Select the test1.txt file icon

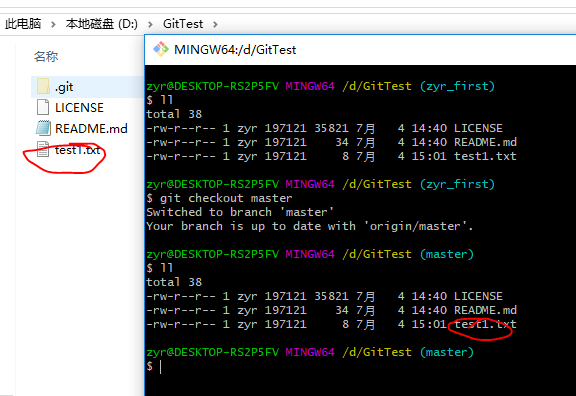(43, 149)
